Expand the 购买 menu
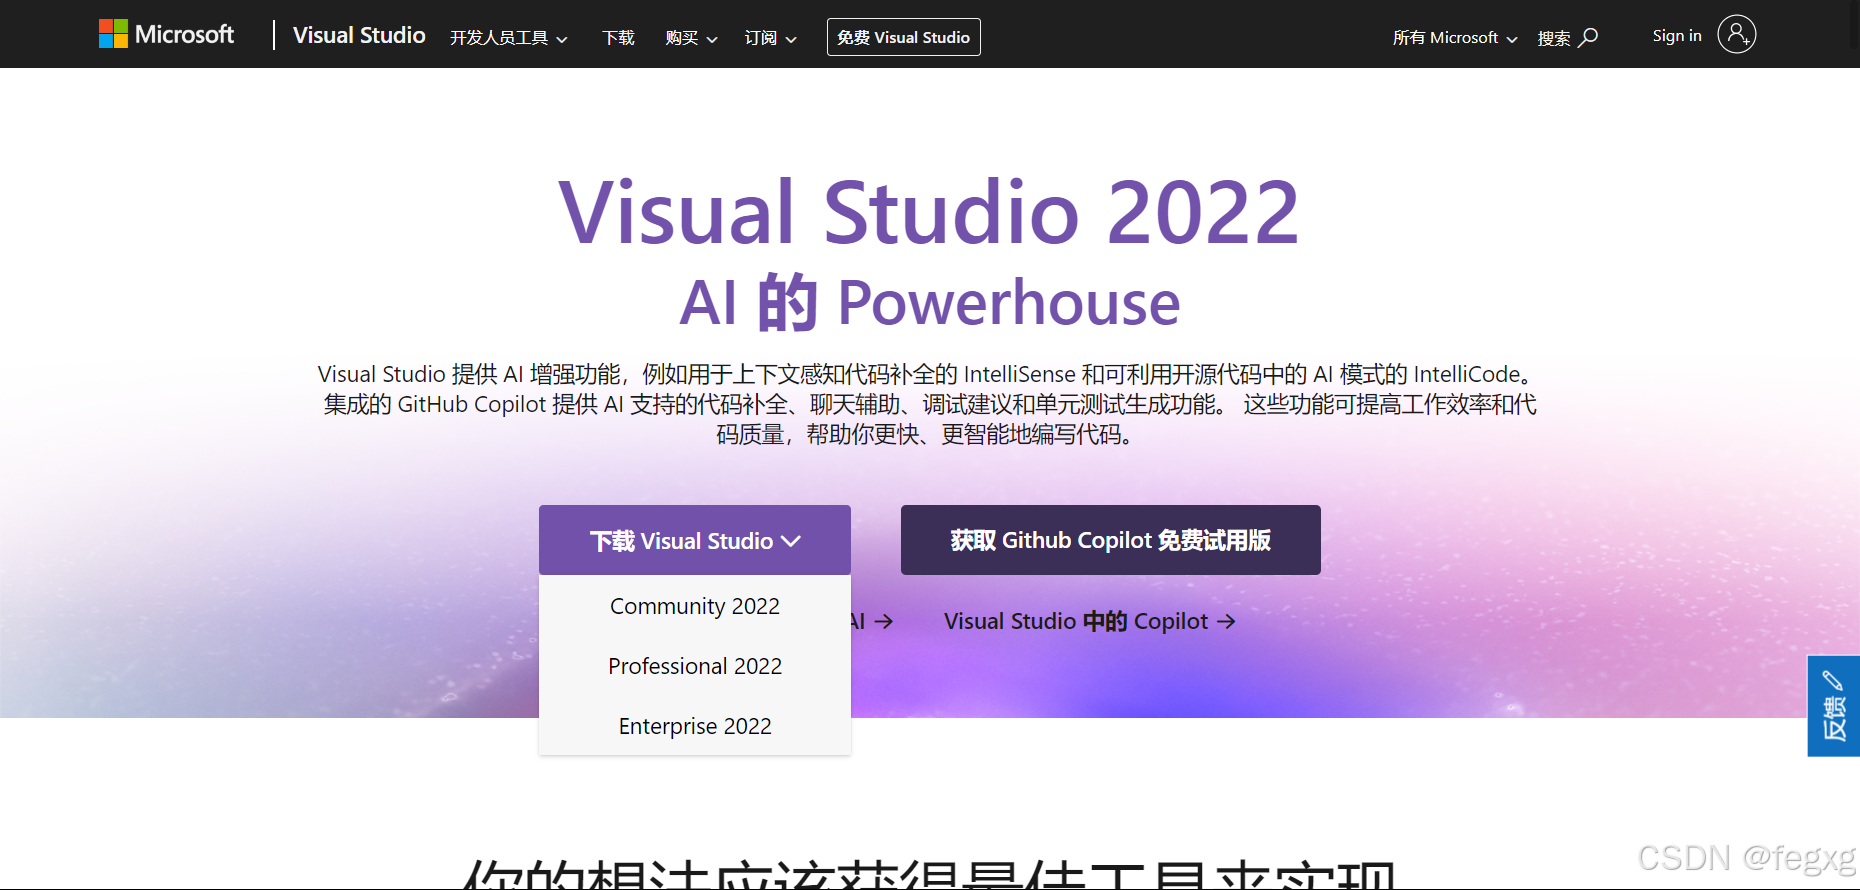 [x=691, y=38]
